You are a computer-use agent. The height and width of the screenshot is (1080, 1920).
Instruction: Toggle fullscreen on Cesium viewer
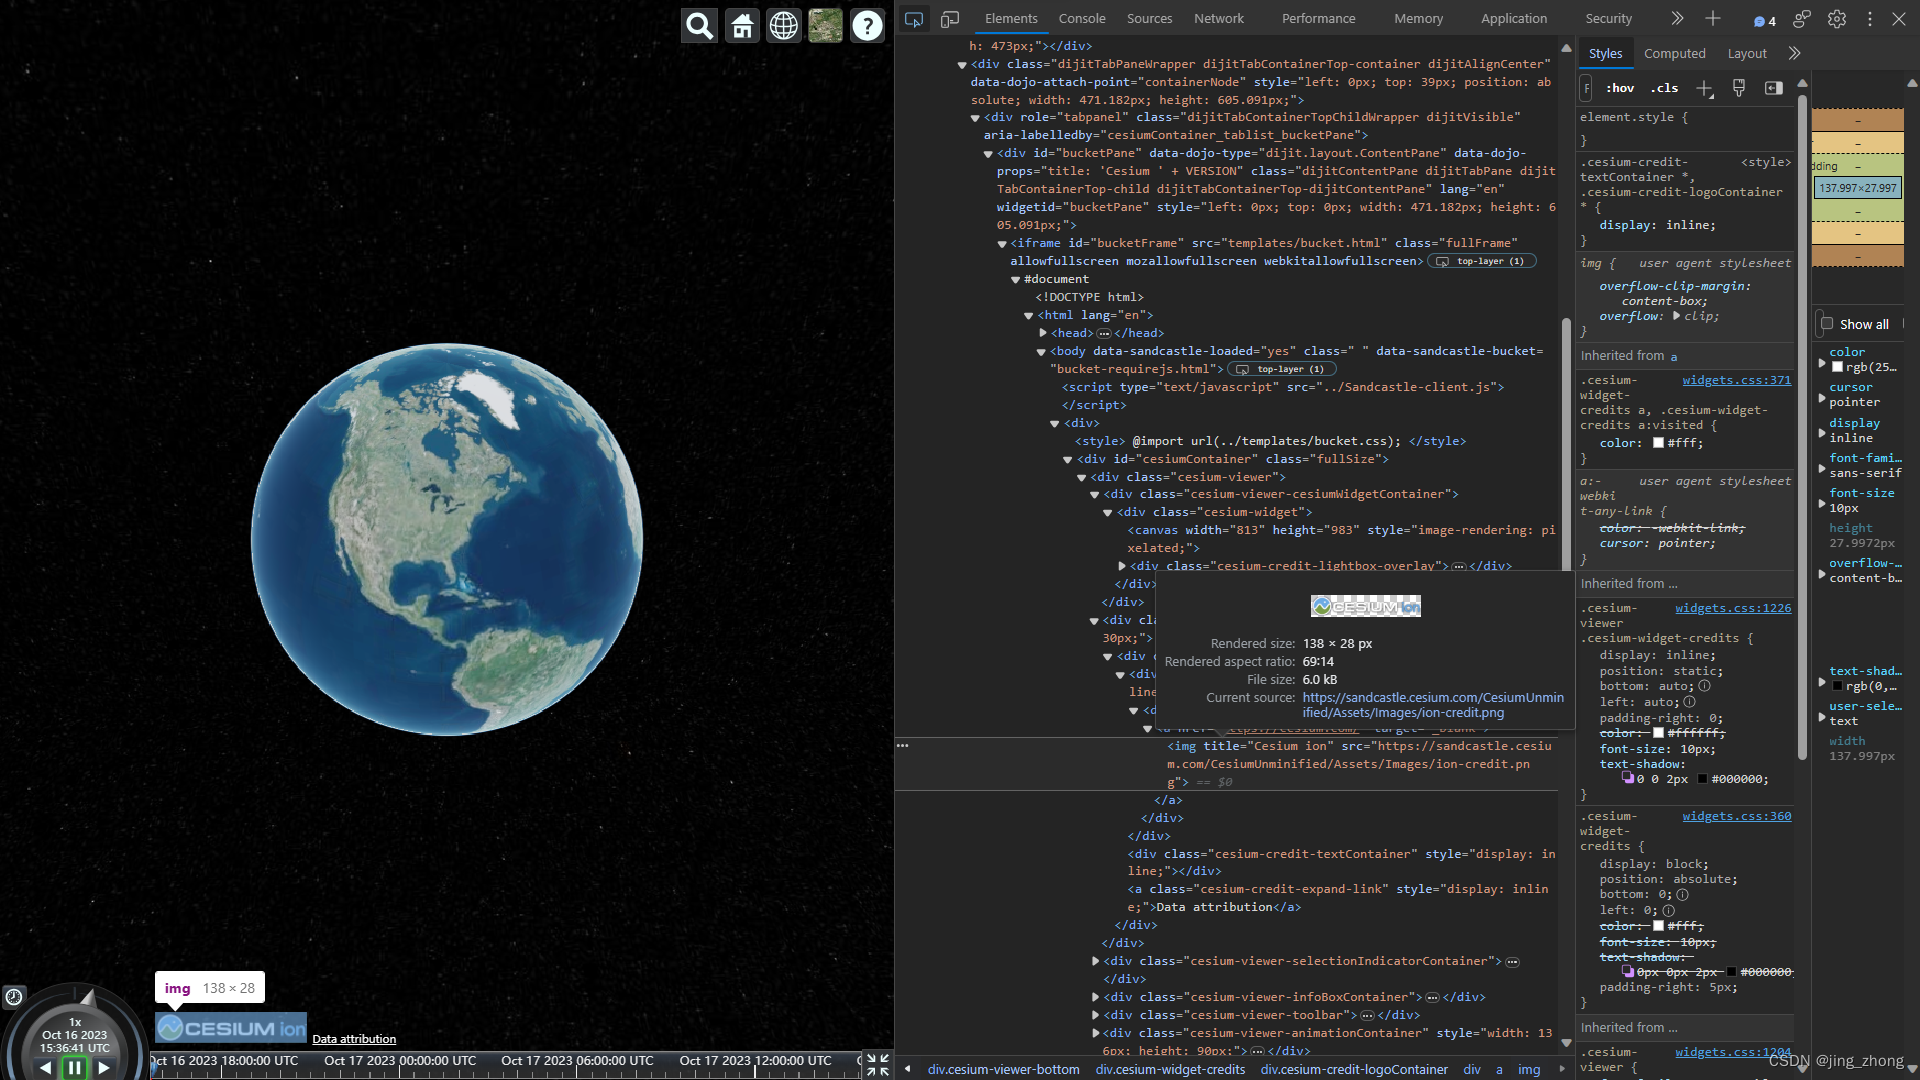[877, 1065]
